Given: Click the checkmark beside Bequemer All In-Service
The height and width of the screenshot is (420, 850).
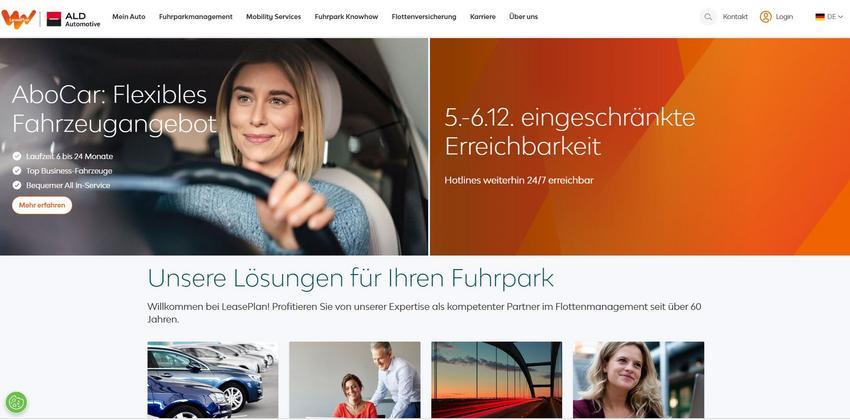Looking at the screenshot, I should pos(17,185).
